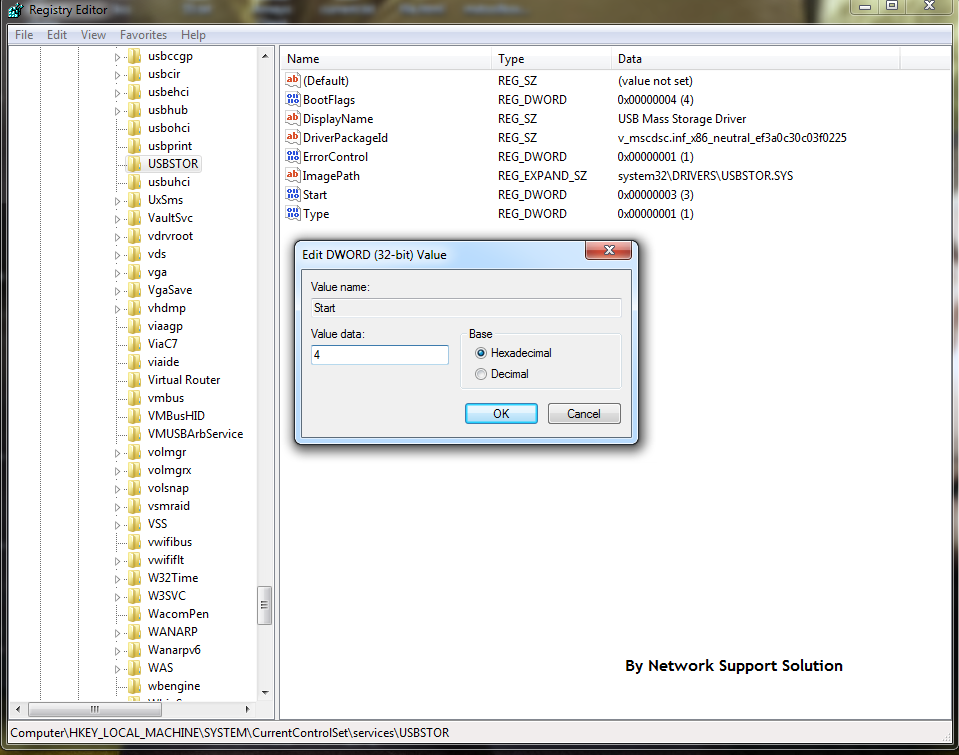The height and width of the screenshot is (755, 959).
Task: Click the REG_SZ icon beside DisplayName
Action: coord(294,118)
